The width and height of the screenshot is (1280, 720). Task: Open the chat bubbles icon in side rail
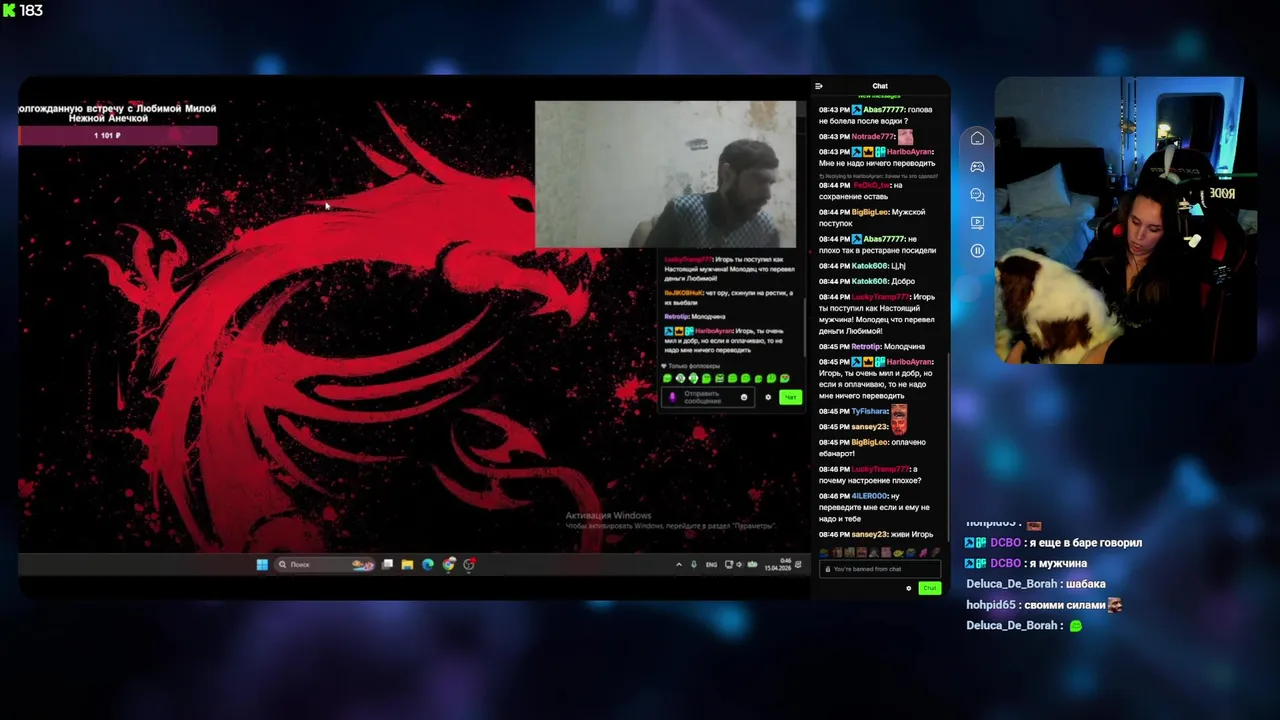pyautogui.click(x=977, y=194)
